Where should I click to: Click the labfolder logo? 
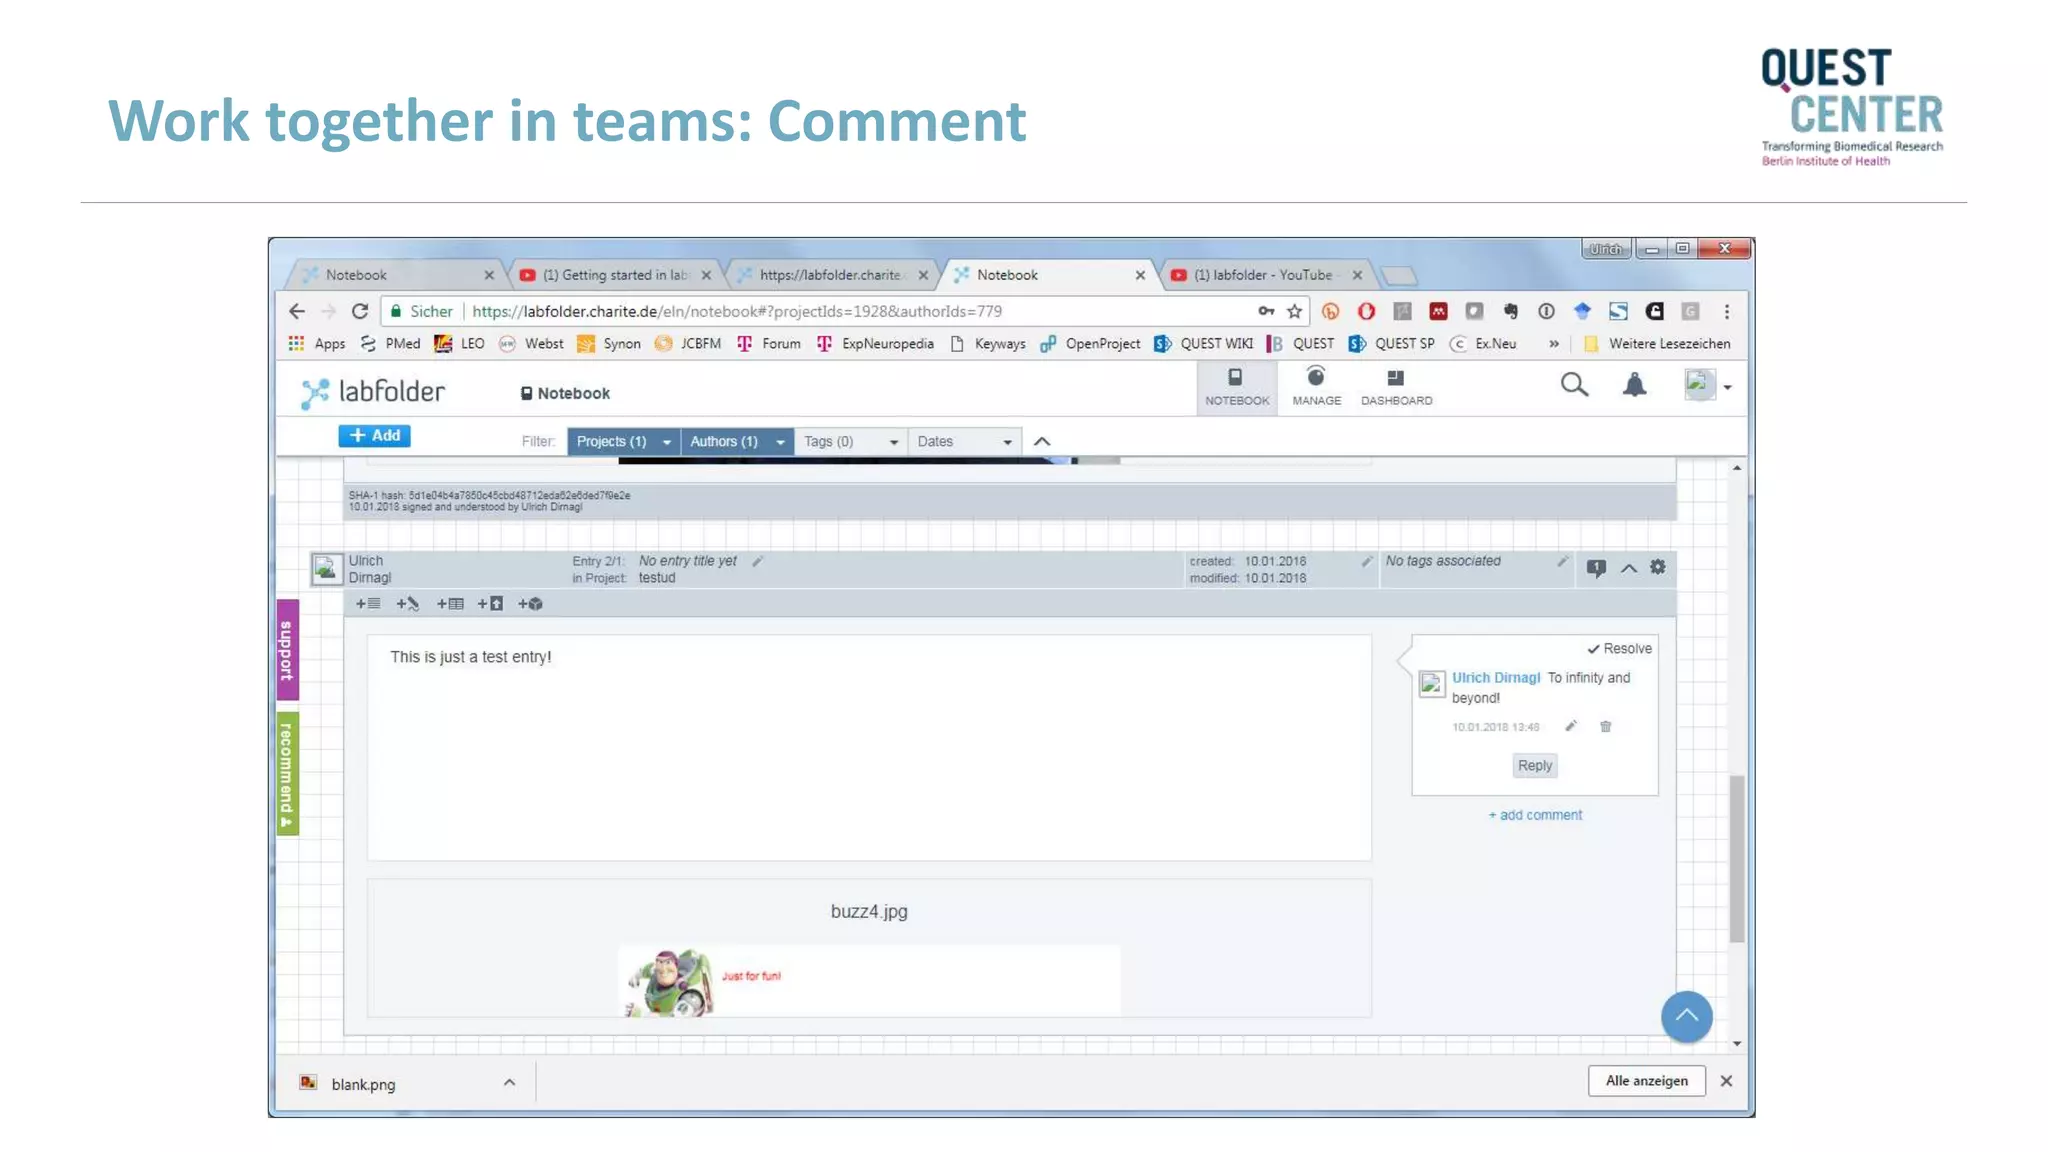(373, 392)
